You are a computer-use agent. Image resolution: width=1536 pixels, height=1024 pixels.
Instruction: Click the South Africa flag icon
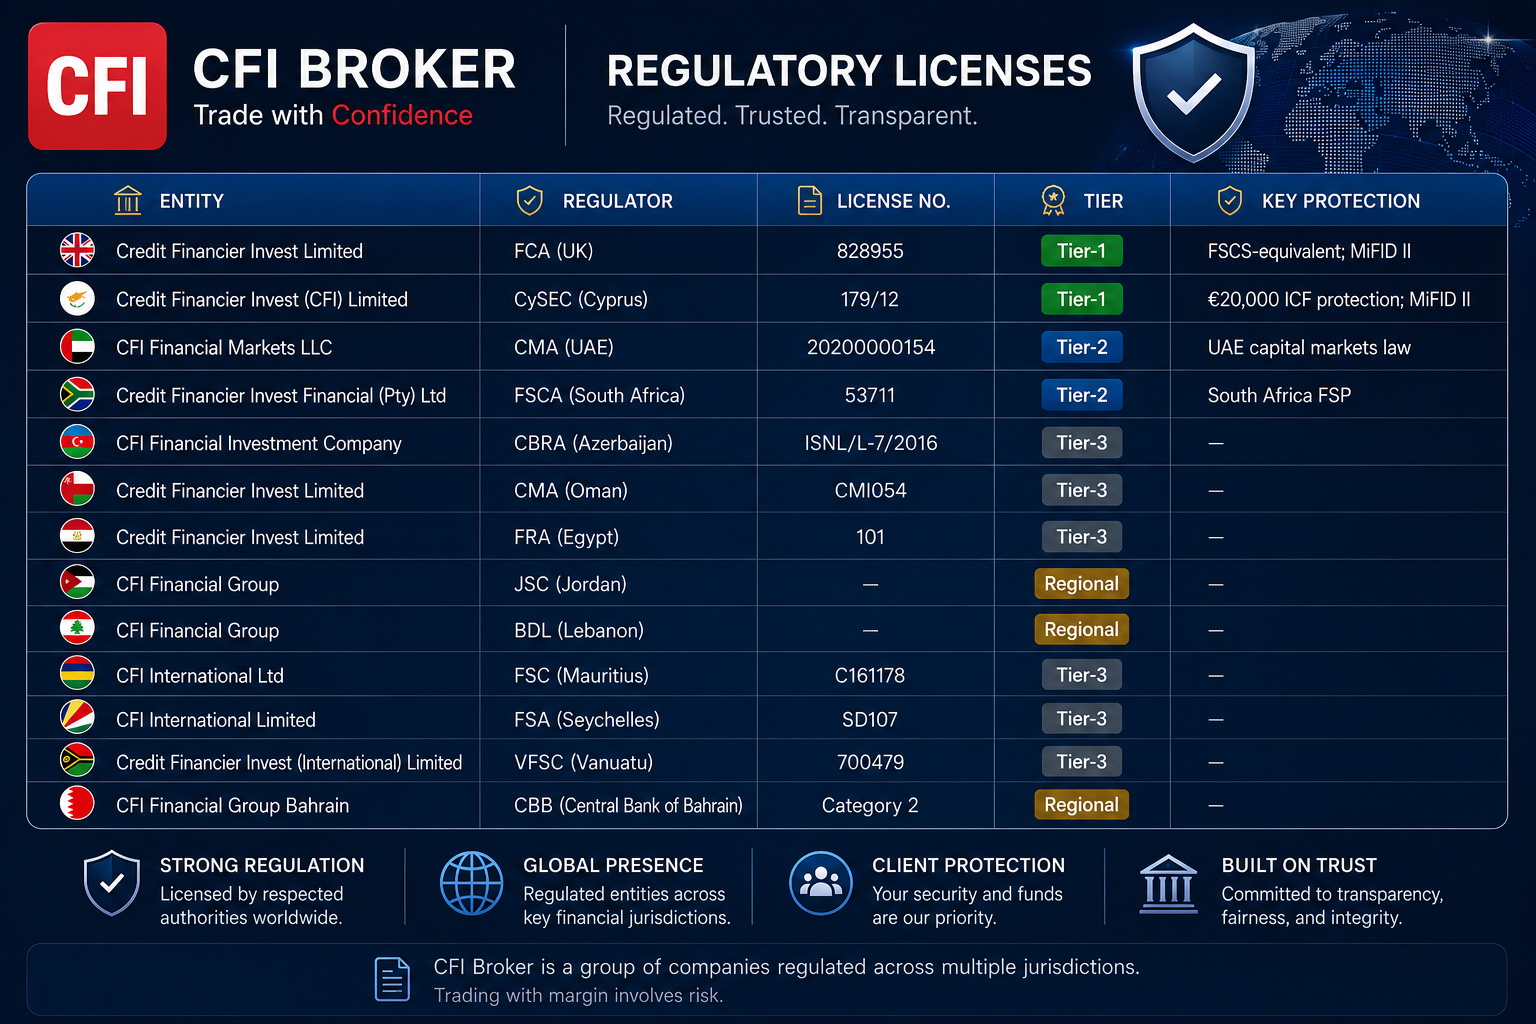[77, 395]
